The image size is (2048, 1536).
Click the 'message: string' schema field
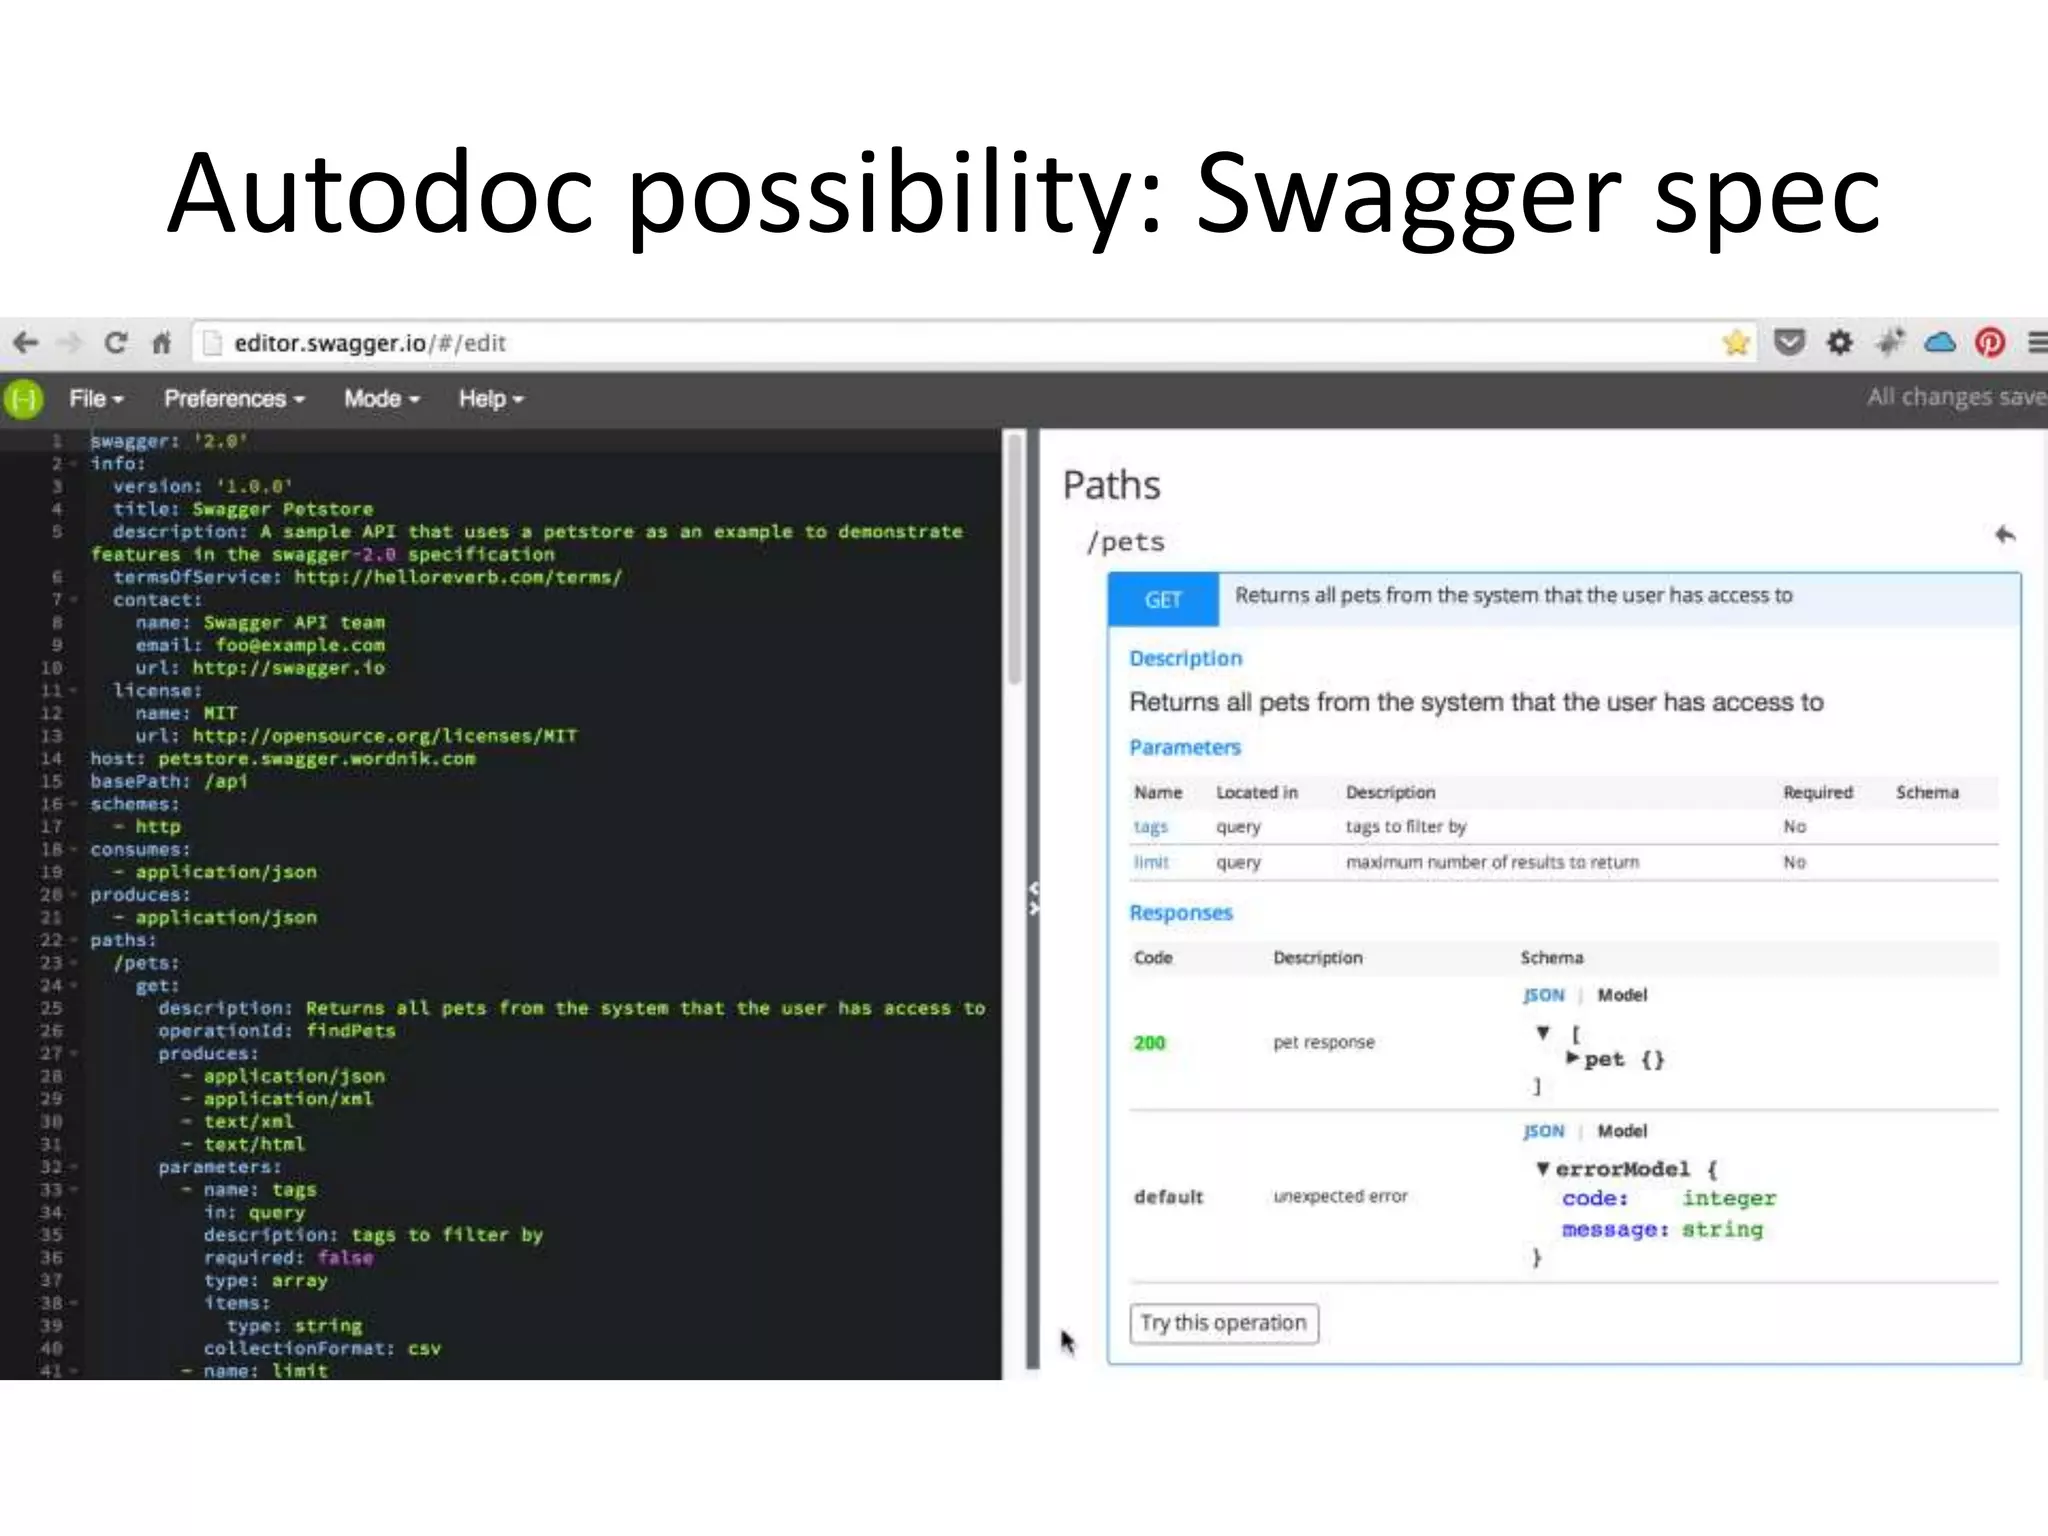1662,1229
